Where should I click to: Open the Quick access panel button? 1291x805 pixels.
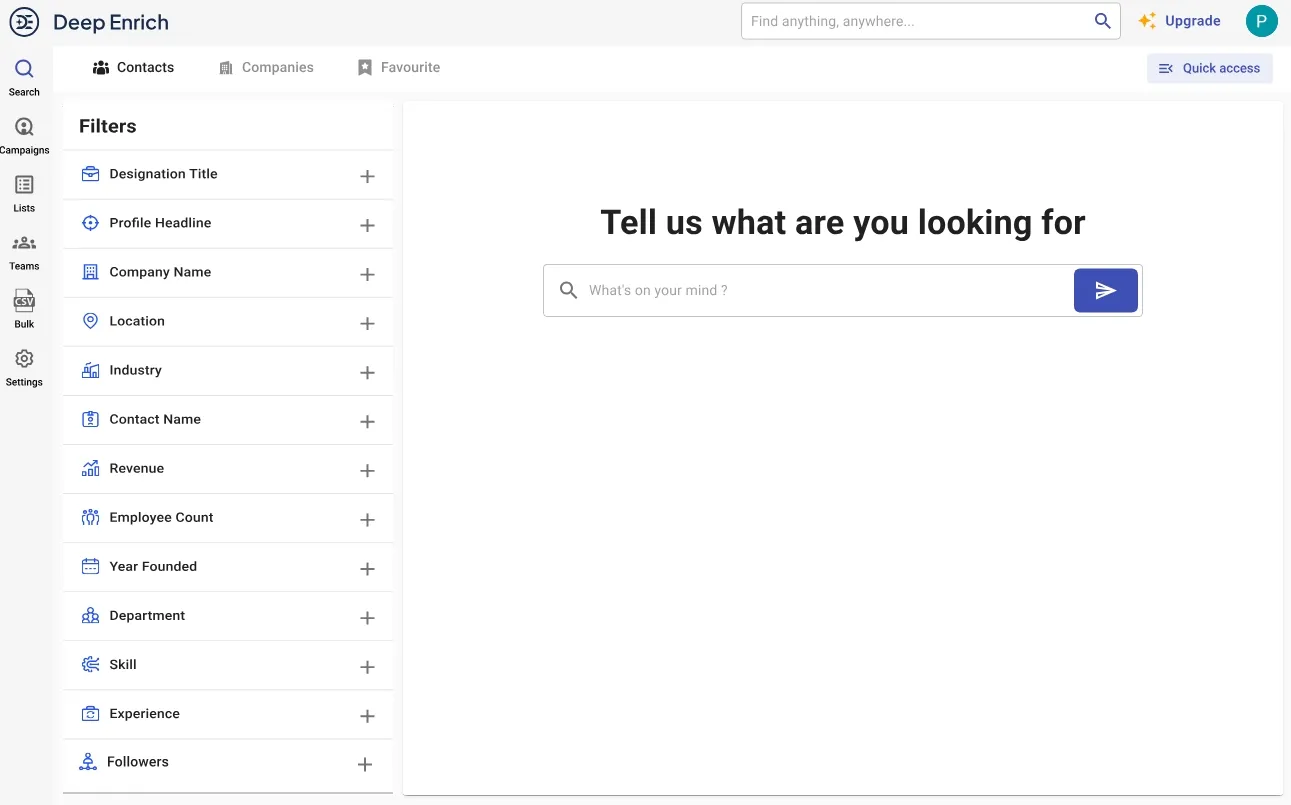tap(1209, 68)
